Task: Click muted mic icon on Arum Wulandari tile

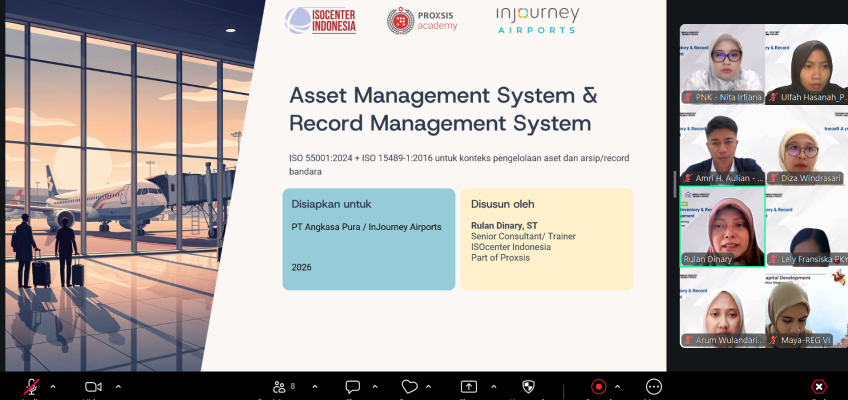Action: click(688, 340)
